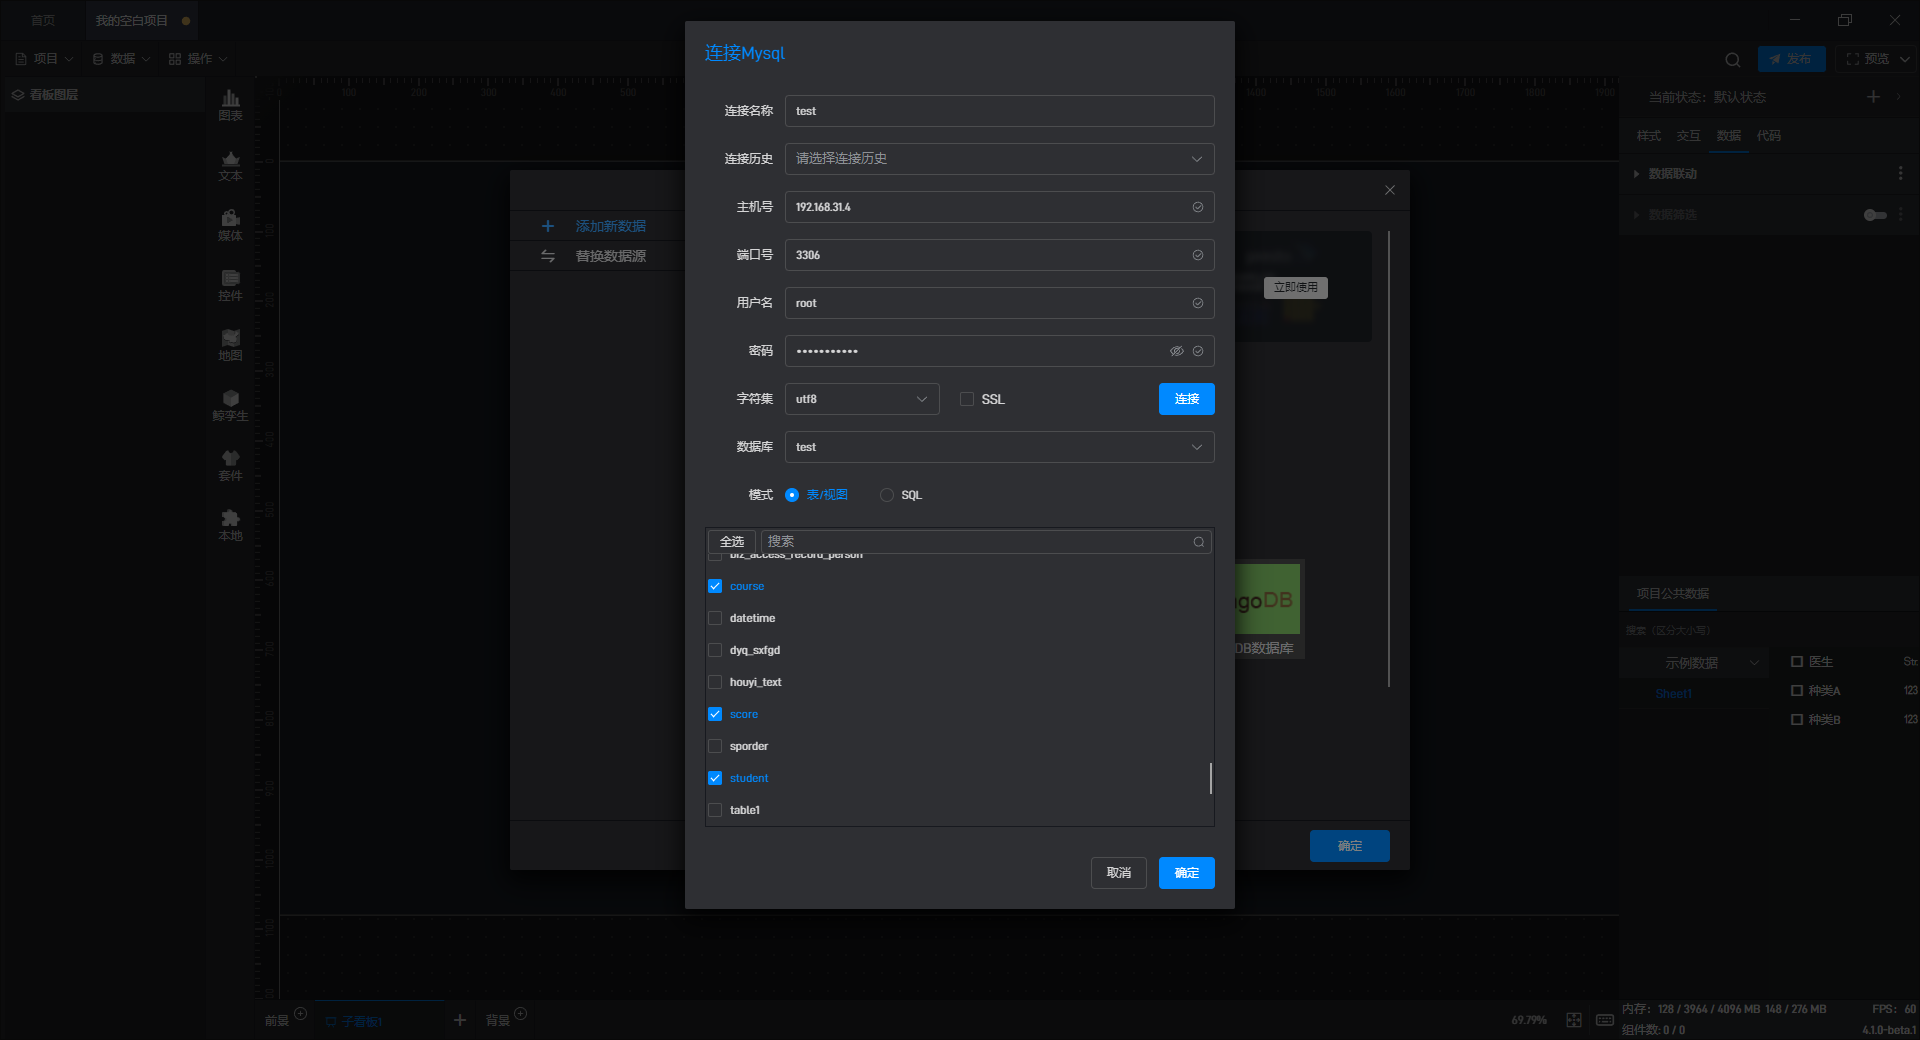Image resolution: width=1920 pixels, height=1040 pixels.
Task: Uncheck the student table
Action: (715, 778)
